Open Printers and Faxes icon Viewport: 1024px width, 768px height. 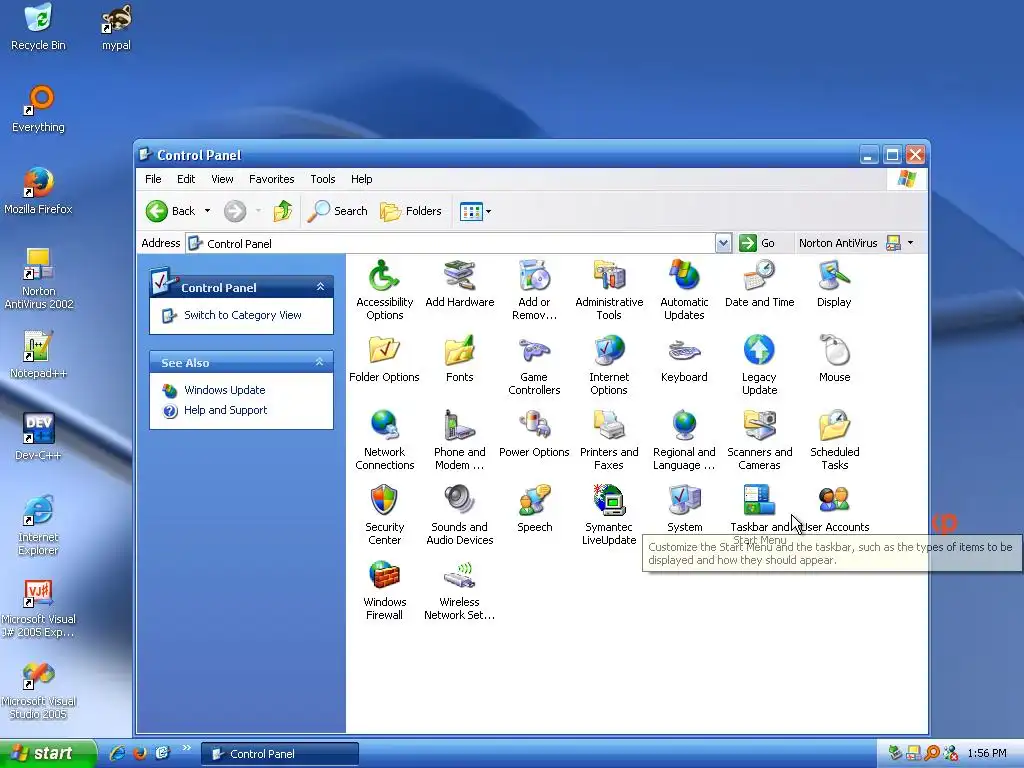(609, 426)
